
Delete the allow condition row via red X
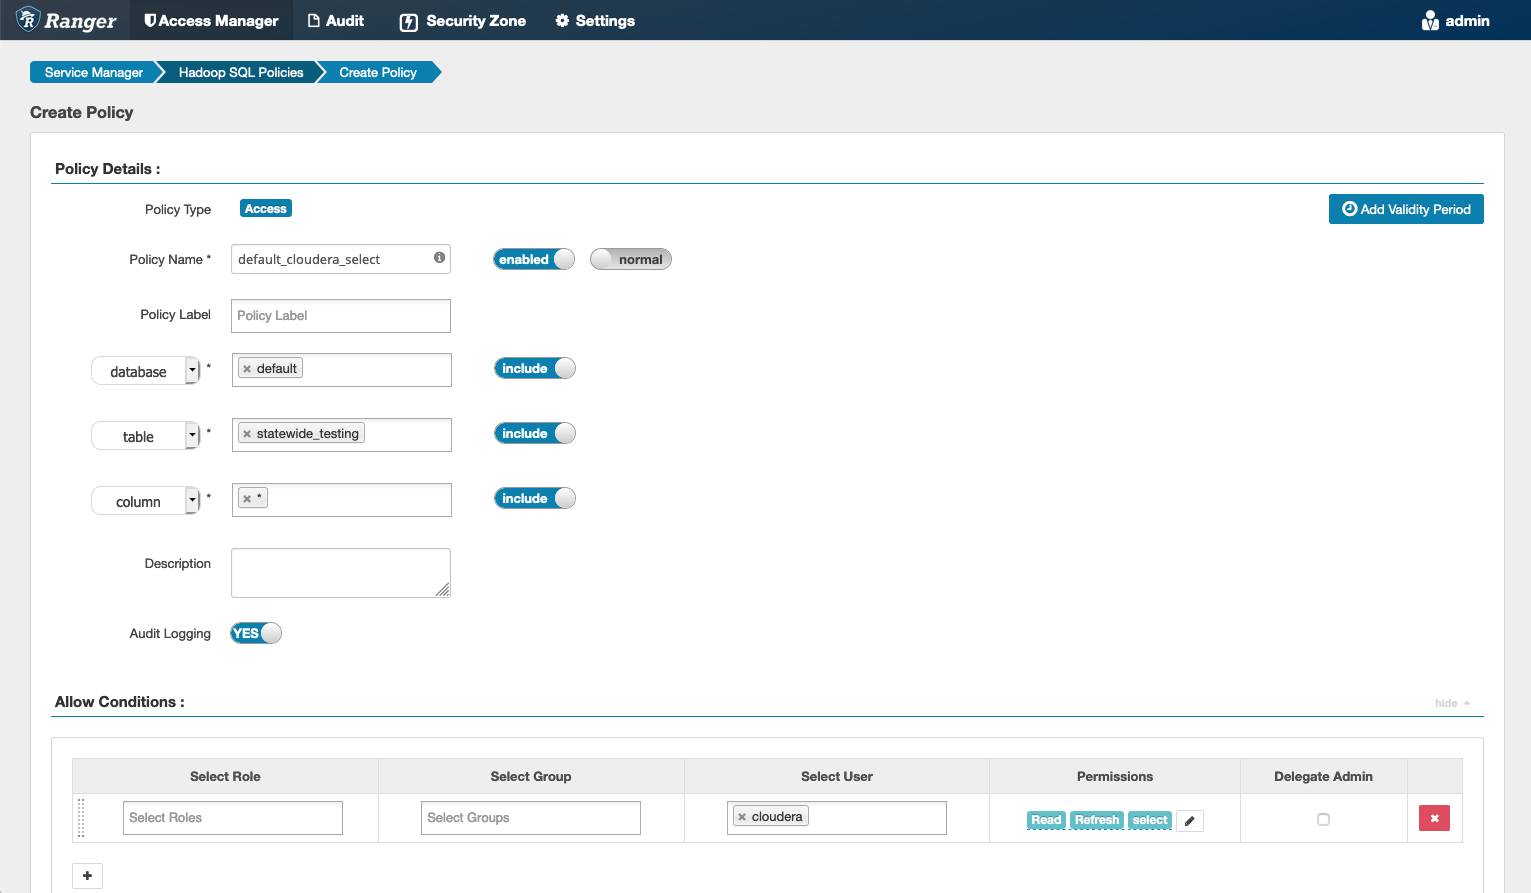[x=1433, y=817]
